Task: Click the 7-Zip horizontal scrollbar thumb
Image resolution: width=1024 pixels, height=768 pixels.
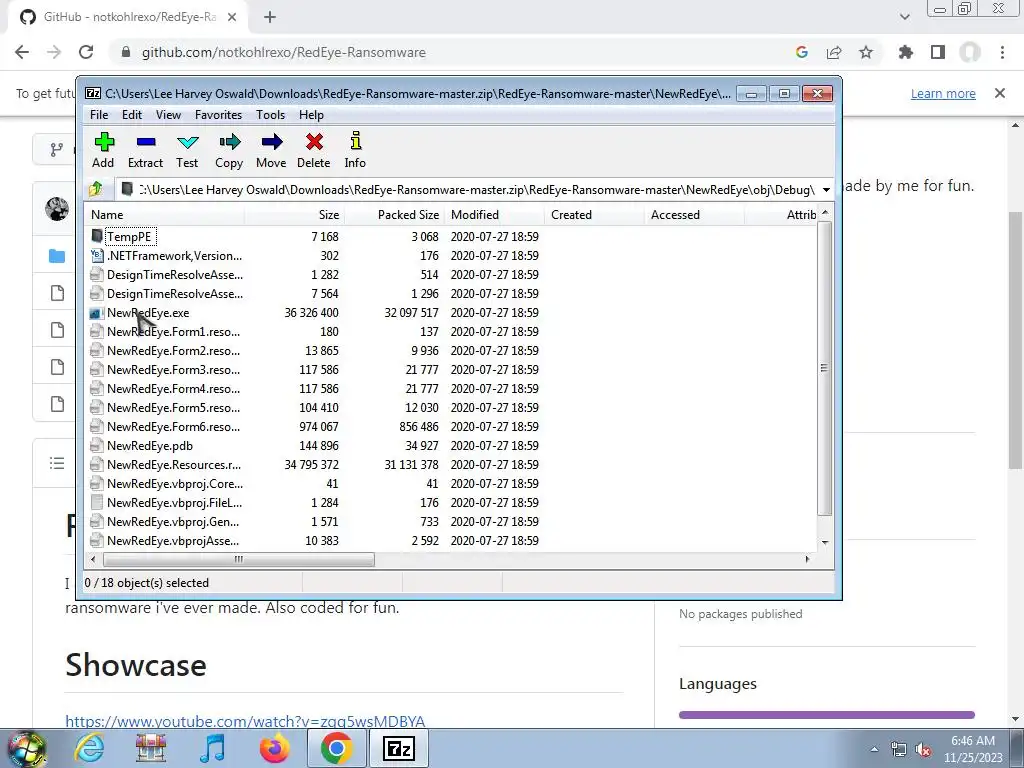Action: click(x=239, y=560)
